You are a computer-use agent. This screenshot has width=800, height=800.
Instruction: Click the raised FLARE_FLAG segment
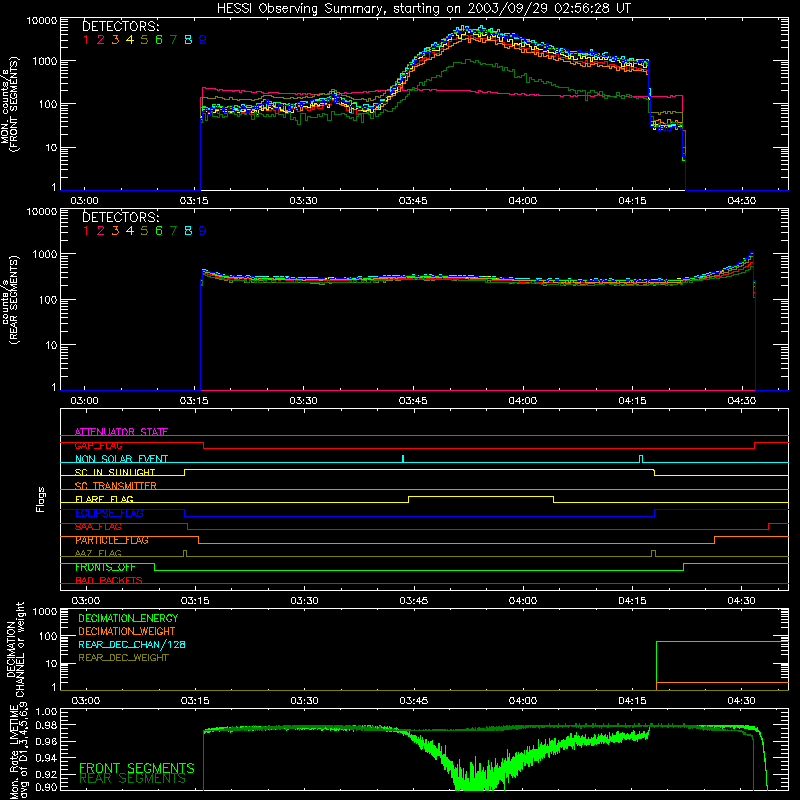(x=481, y=496)
